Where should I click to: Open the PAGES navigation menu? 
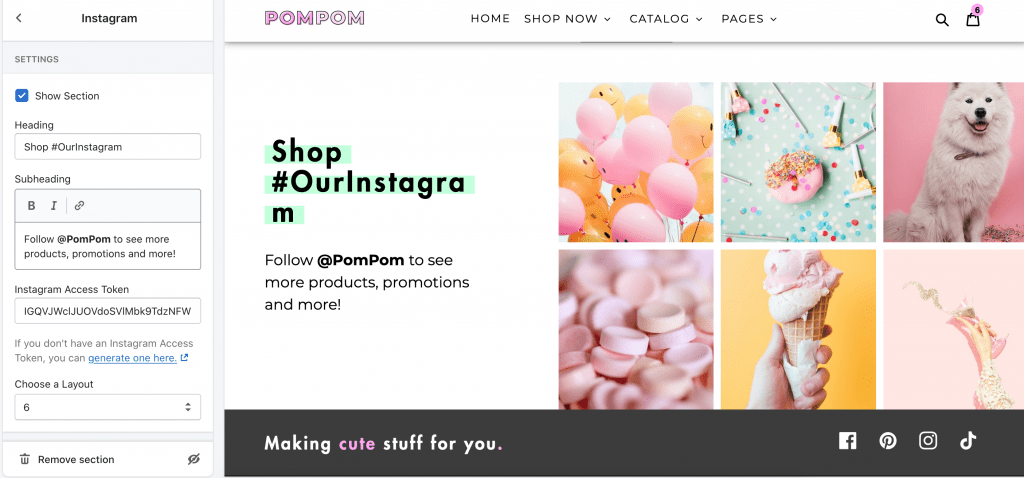click(x=749, y=19)
